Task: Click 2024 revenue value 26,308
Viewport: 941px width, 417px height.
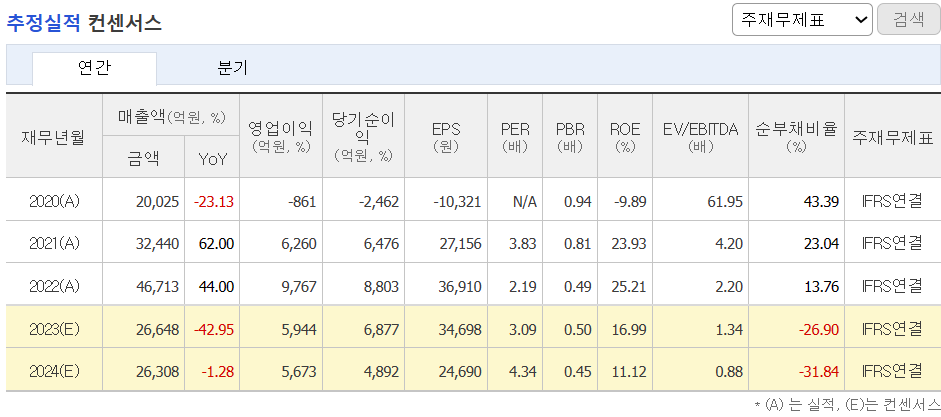Action: coord(157,372)
